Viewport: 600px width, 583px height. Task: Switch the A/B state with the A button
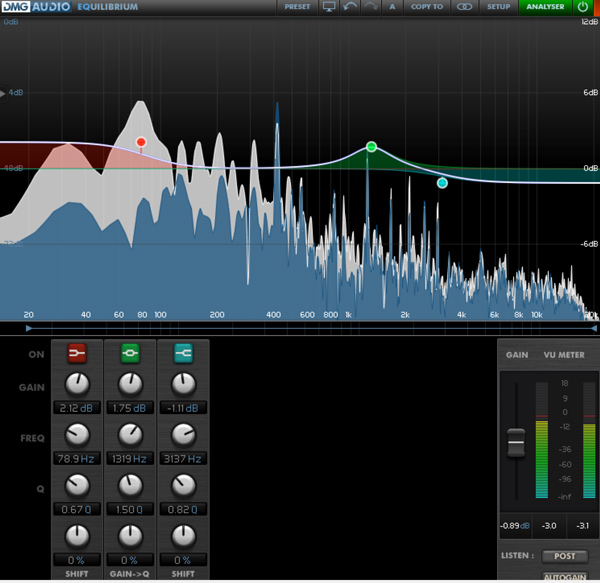click(392, 7)
